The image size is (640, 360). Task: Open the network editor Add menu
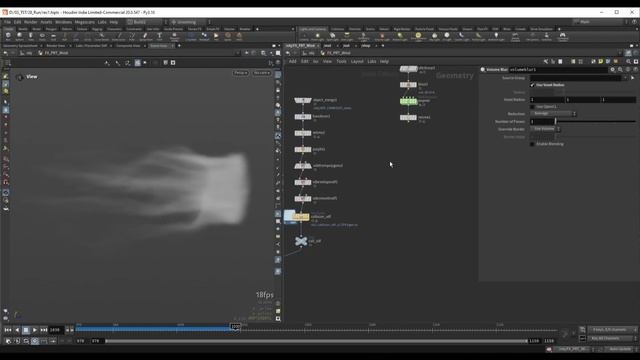(x=292, y=61)
